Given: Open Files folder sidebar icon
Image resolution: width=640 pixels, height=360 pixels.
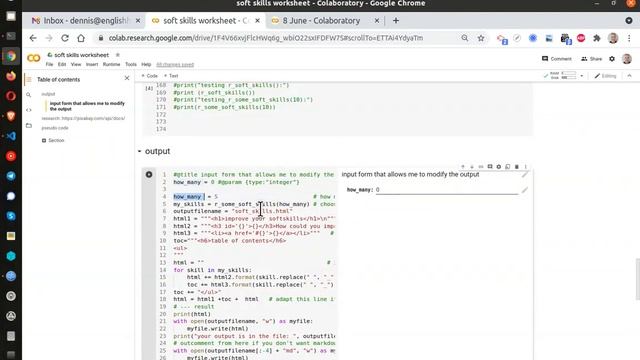Looking at the screenshot, I should [x=29, y=125].
